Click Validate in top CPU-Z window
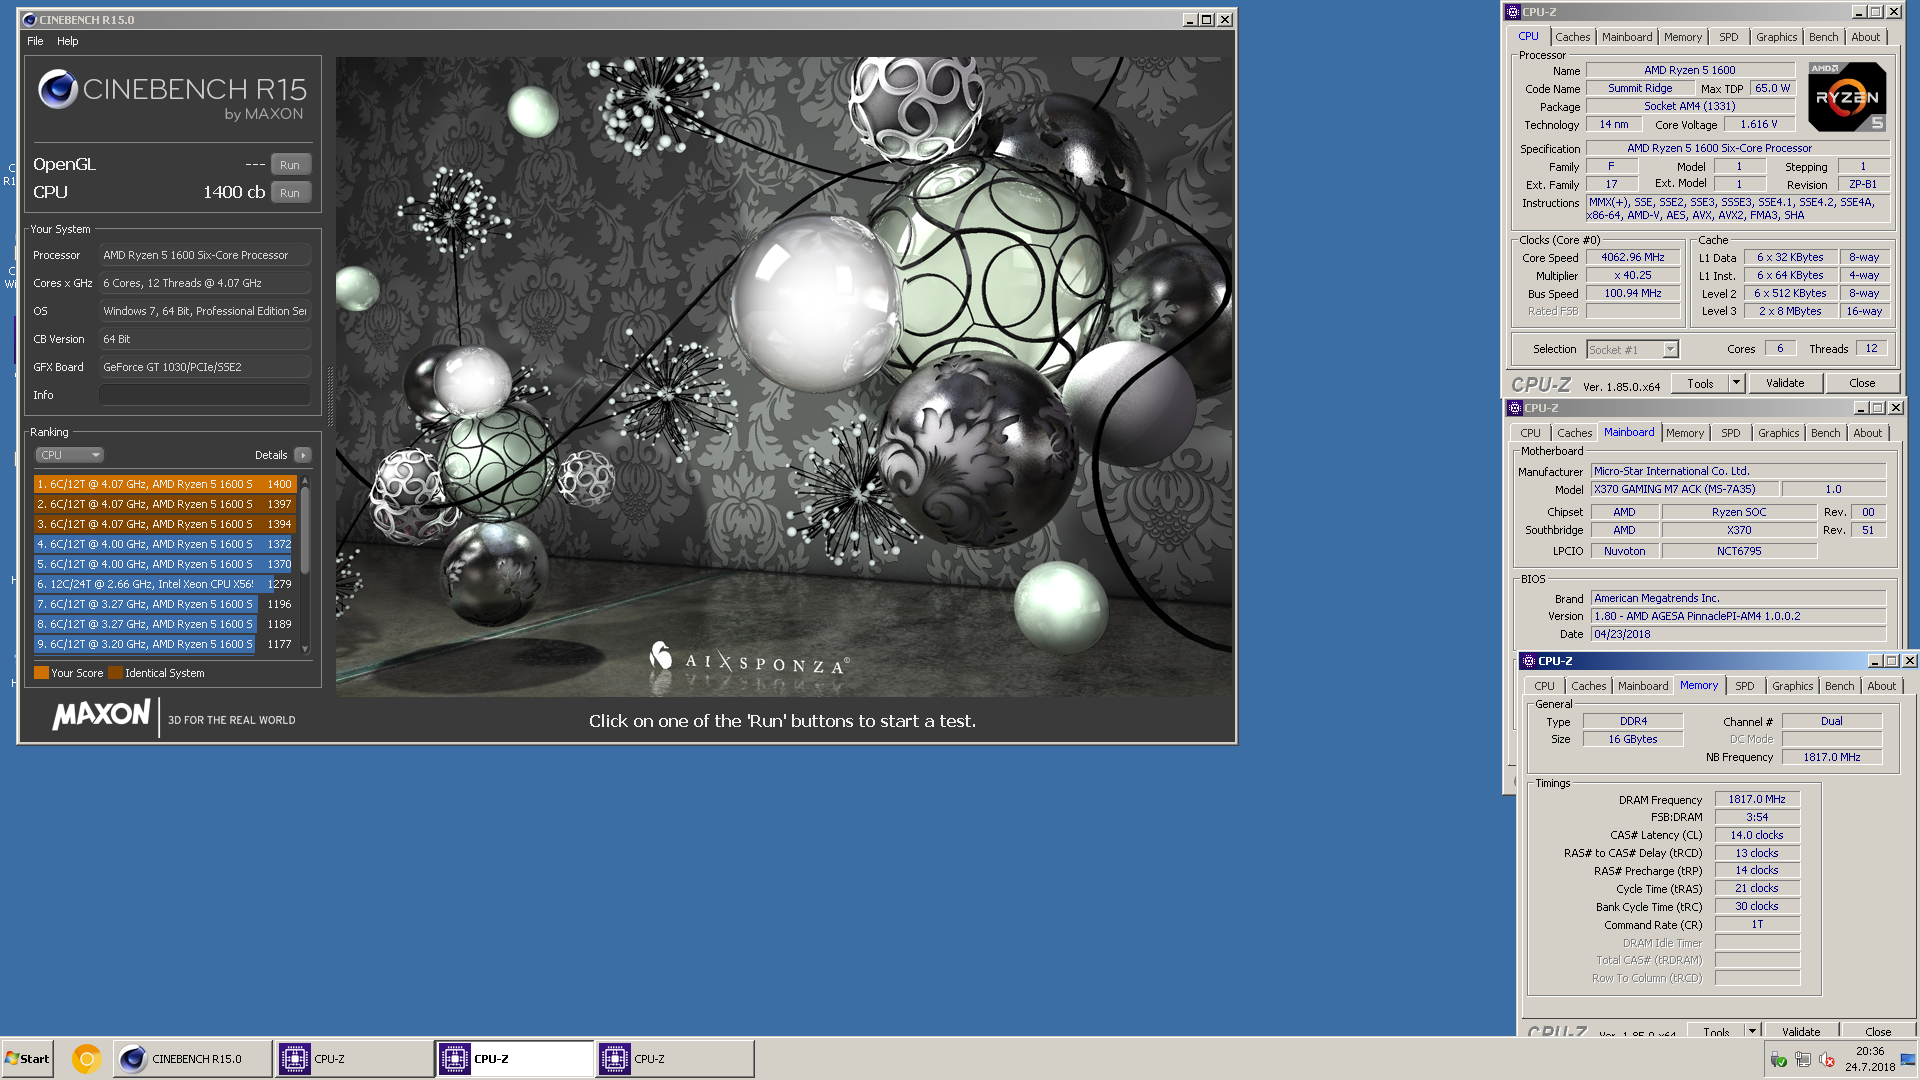 pos(1785,383)
